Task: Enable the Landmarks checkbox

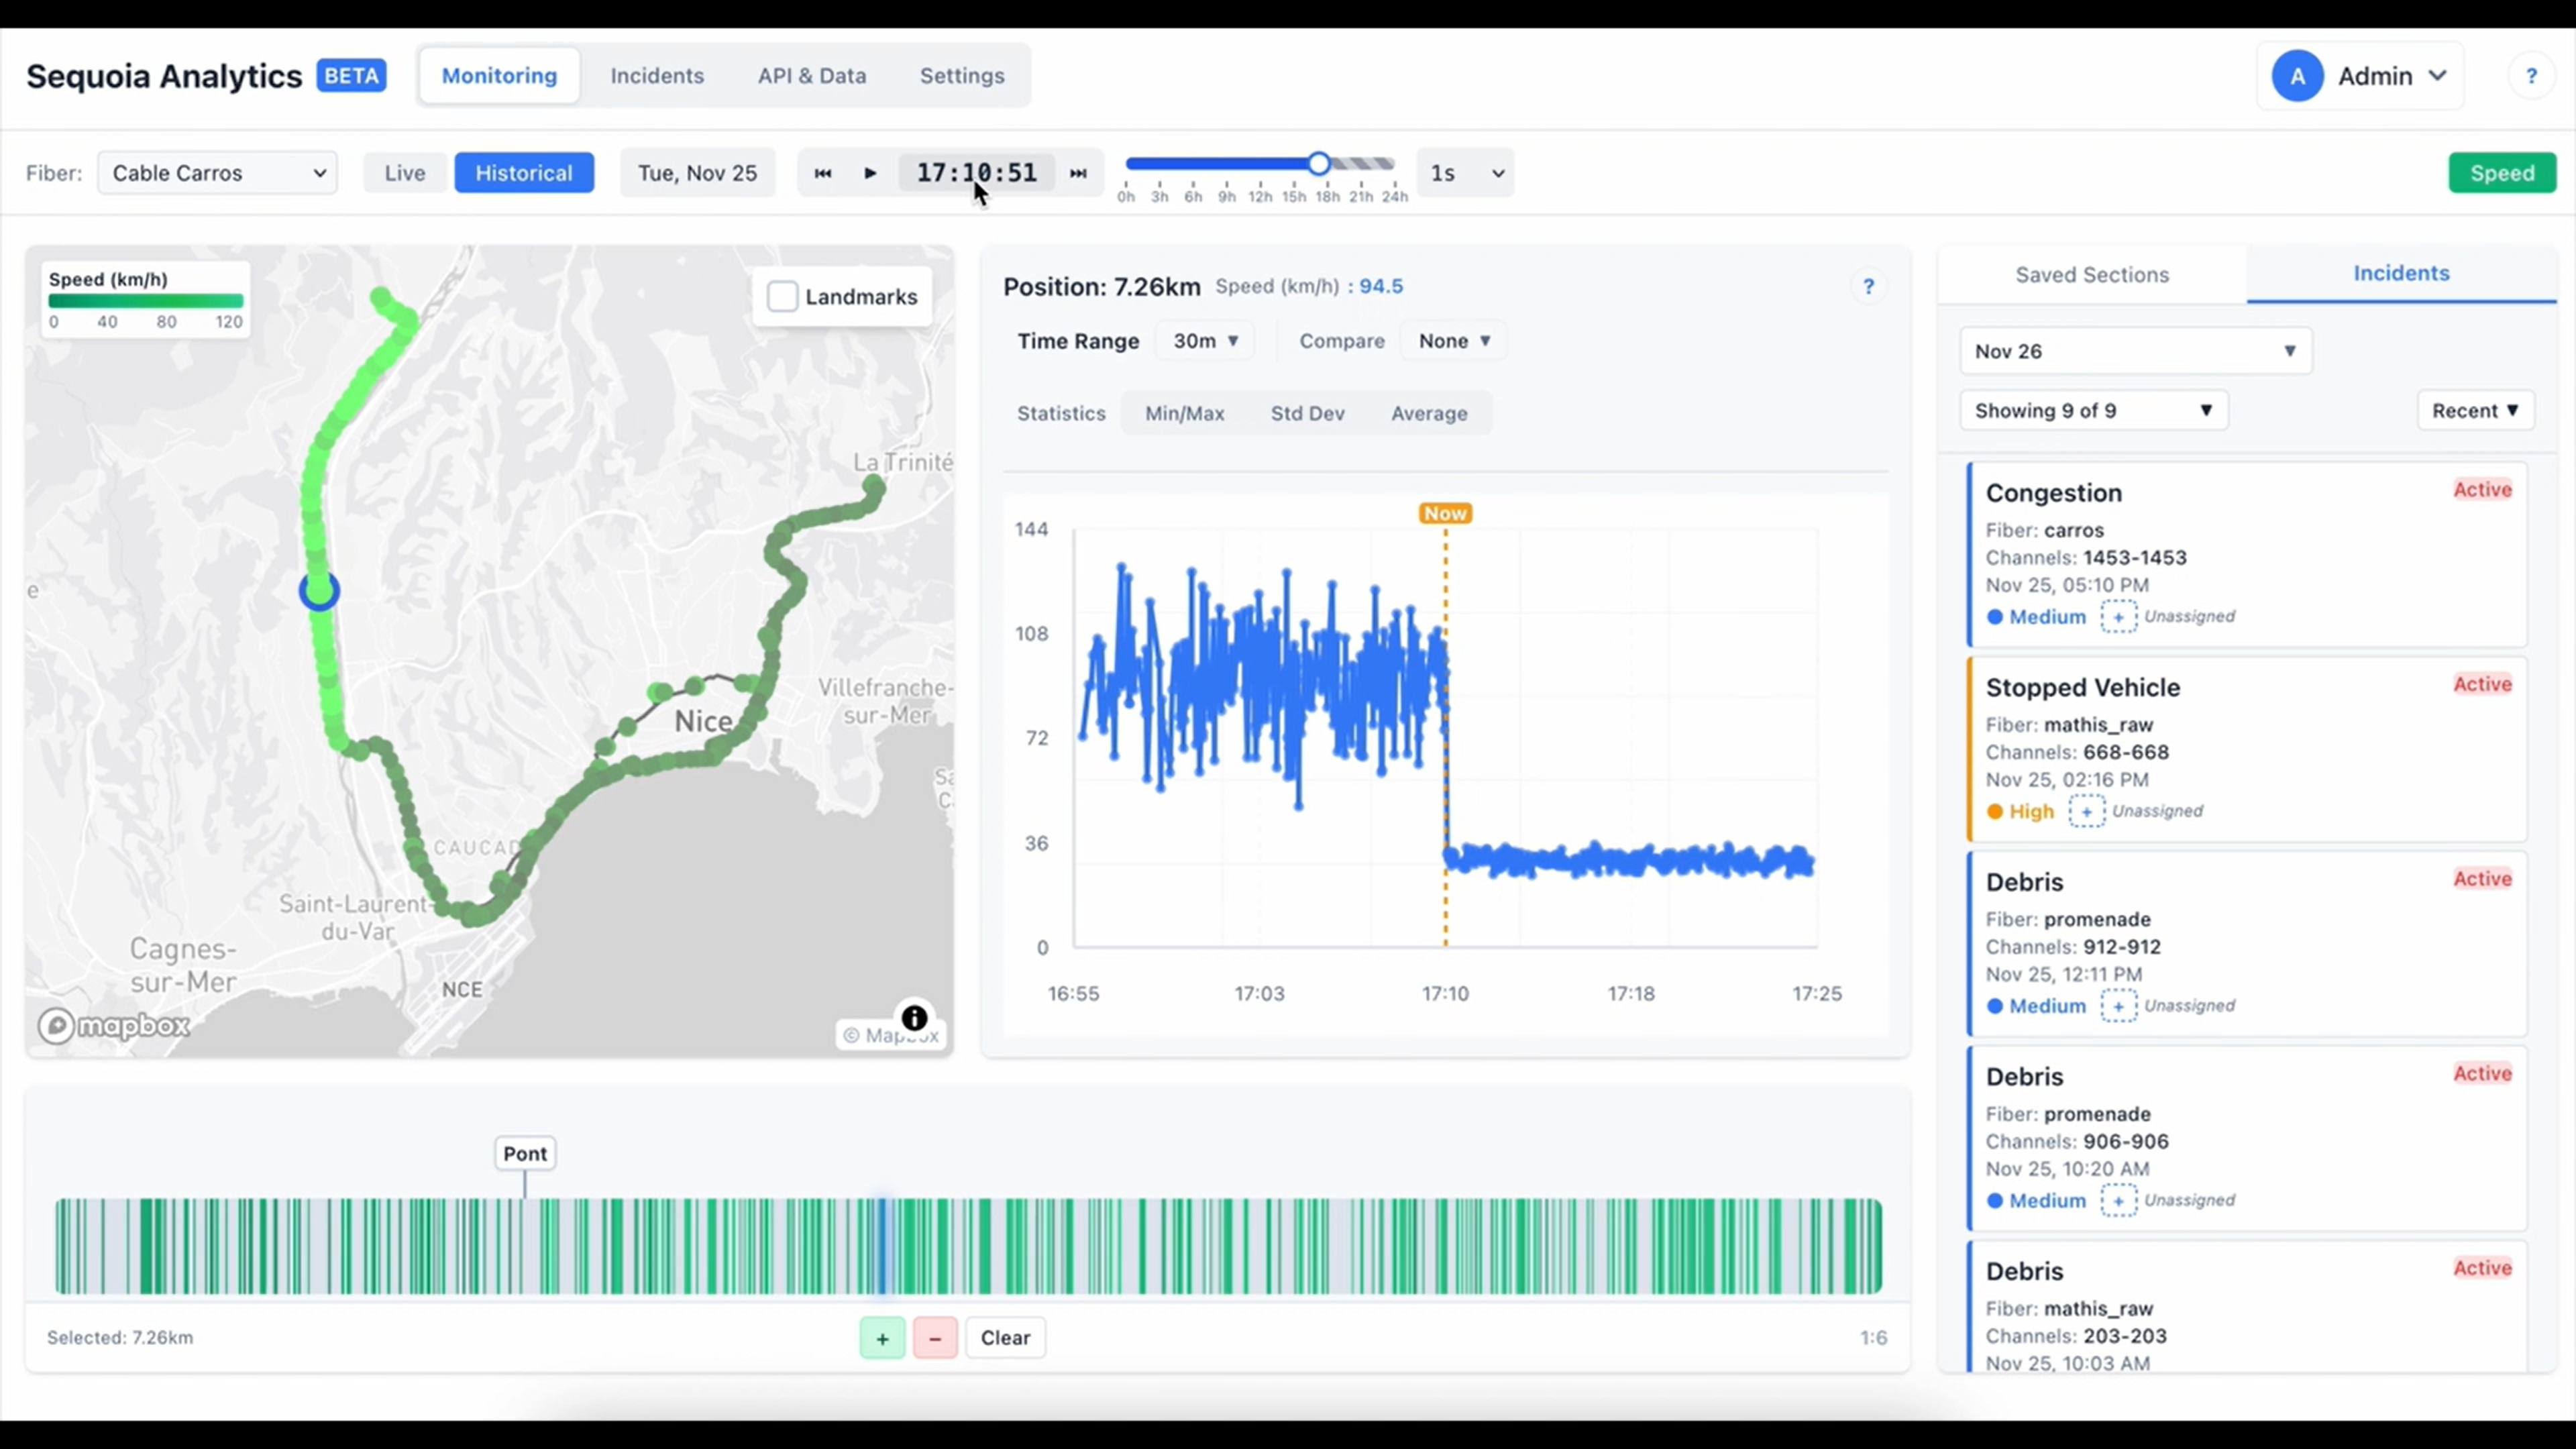Action: pos(782,297)
